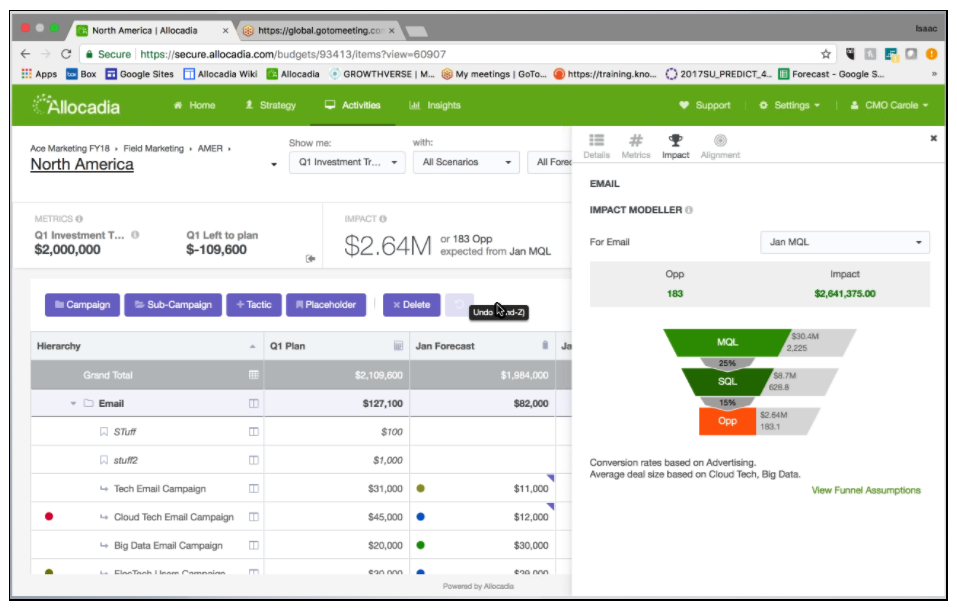Click the $45,000 Q1 Plan cell
This screenshot has width=957, height=615.
coord(336,517)
